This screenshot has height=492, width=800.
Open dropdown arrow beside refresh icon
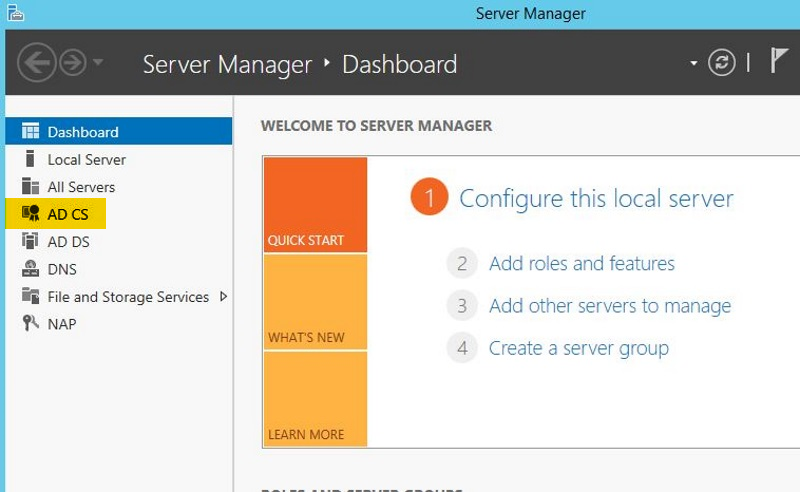pos(694,64)
